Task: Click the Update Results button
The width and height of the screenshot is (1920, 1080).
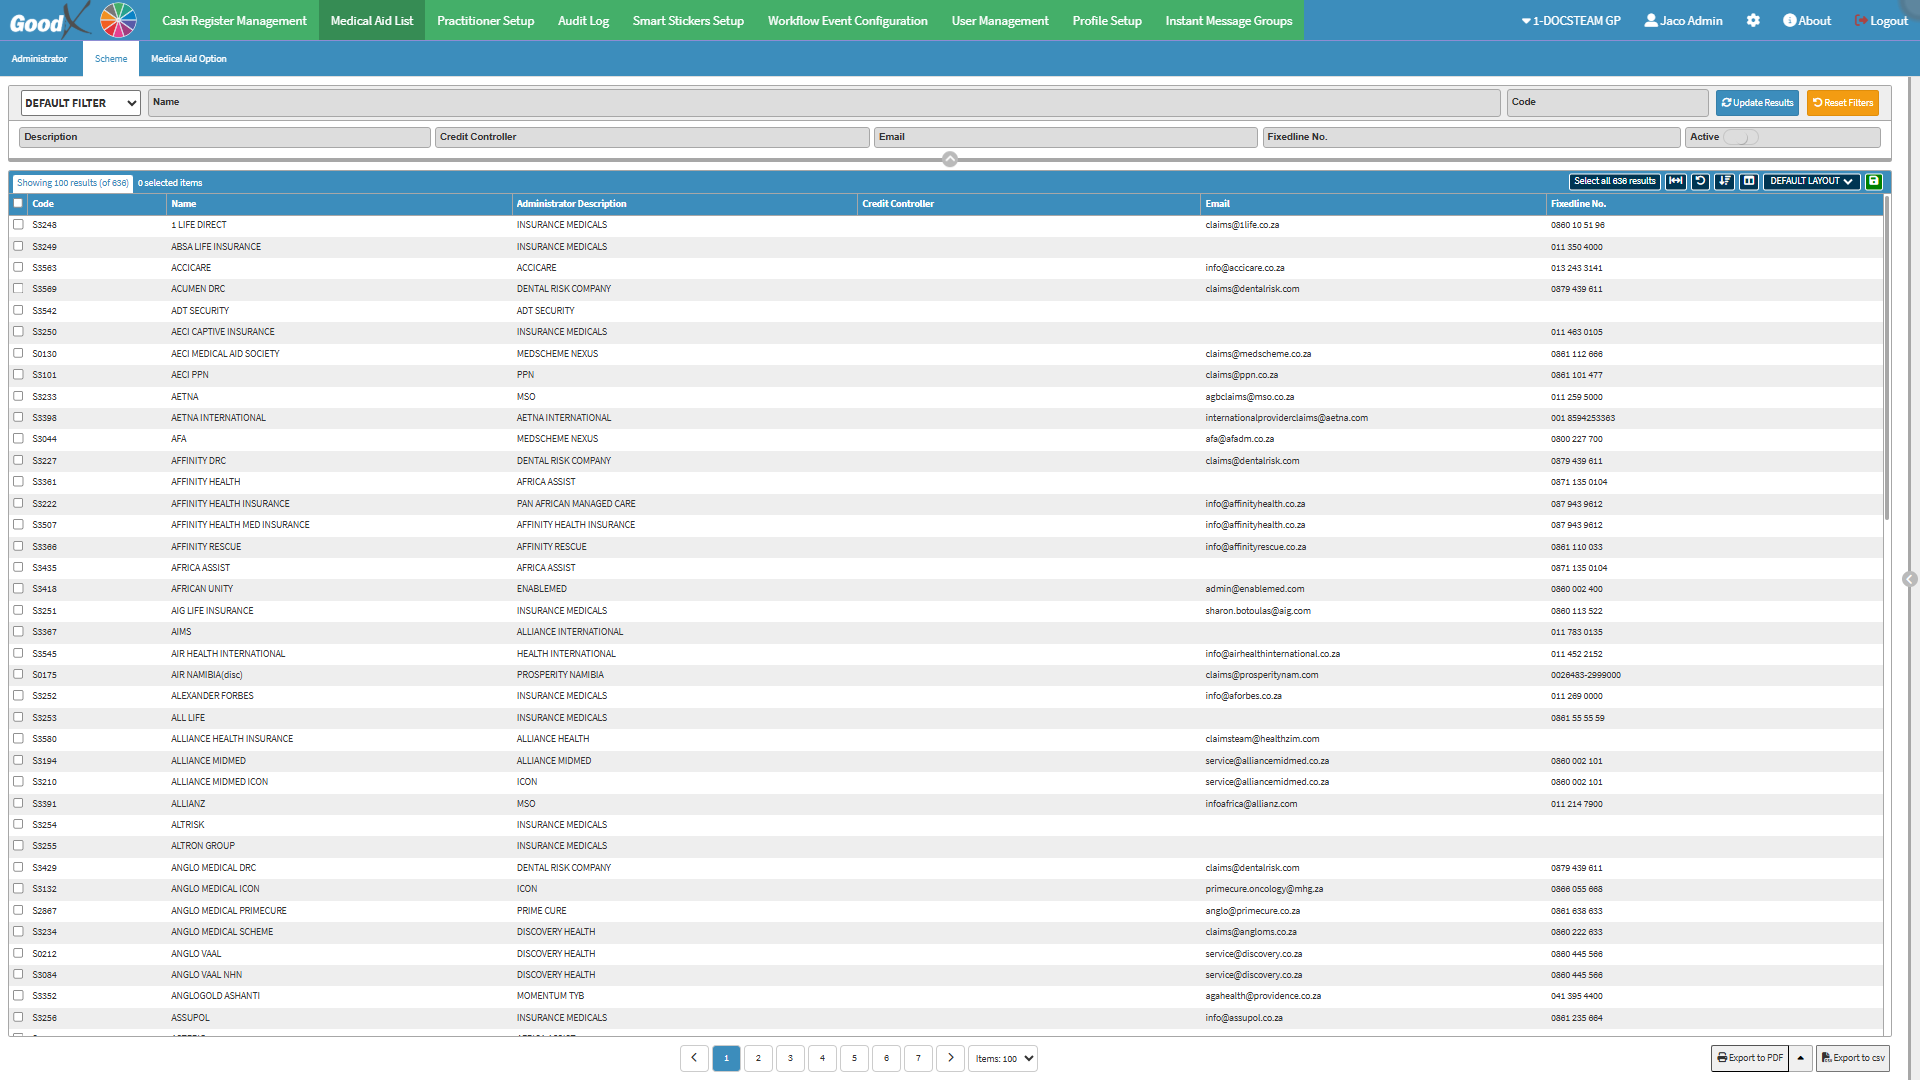Action: click(x=1757, y=103)
